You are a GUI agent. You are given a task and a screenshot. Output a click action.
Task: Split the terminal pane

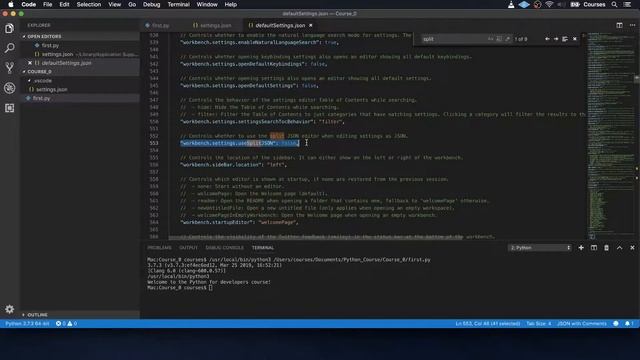pyautogui.click(x=594, y=248)
